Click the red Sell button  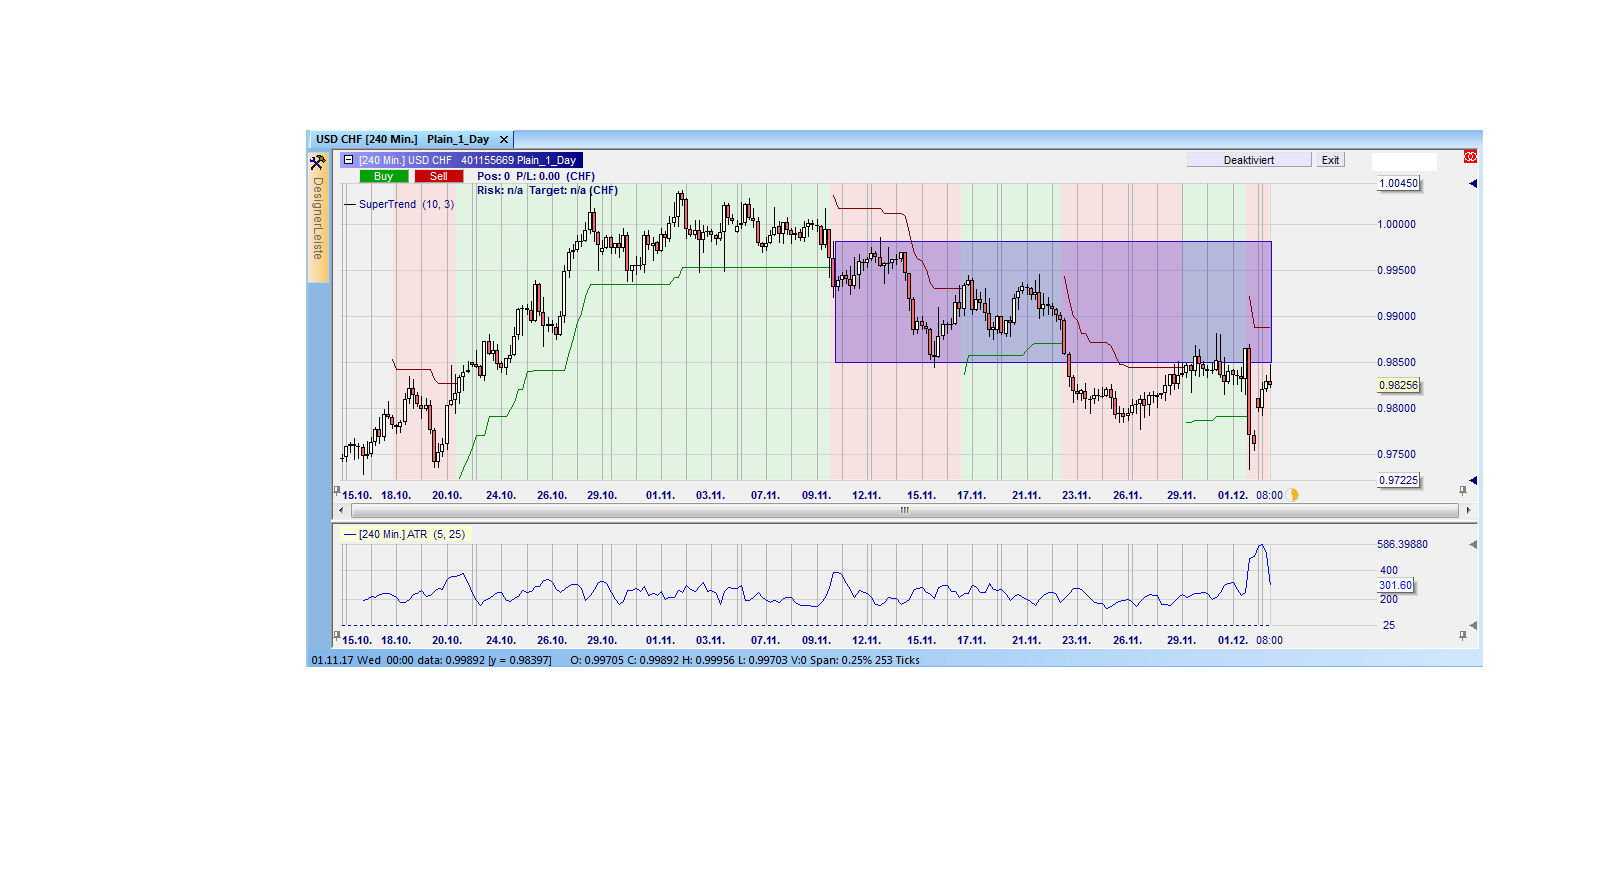[x=439, y=176]
